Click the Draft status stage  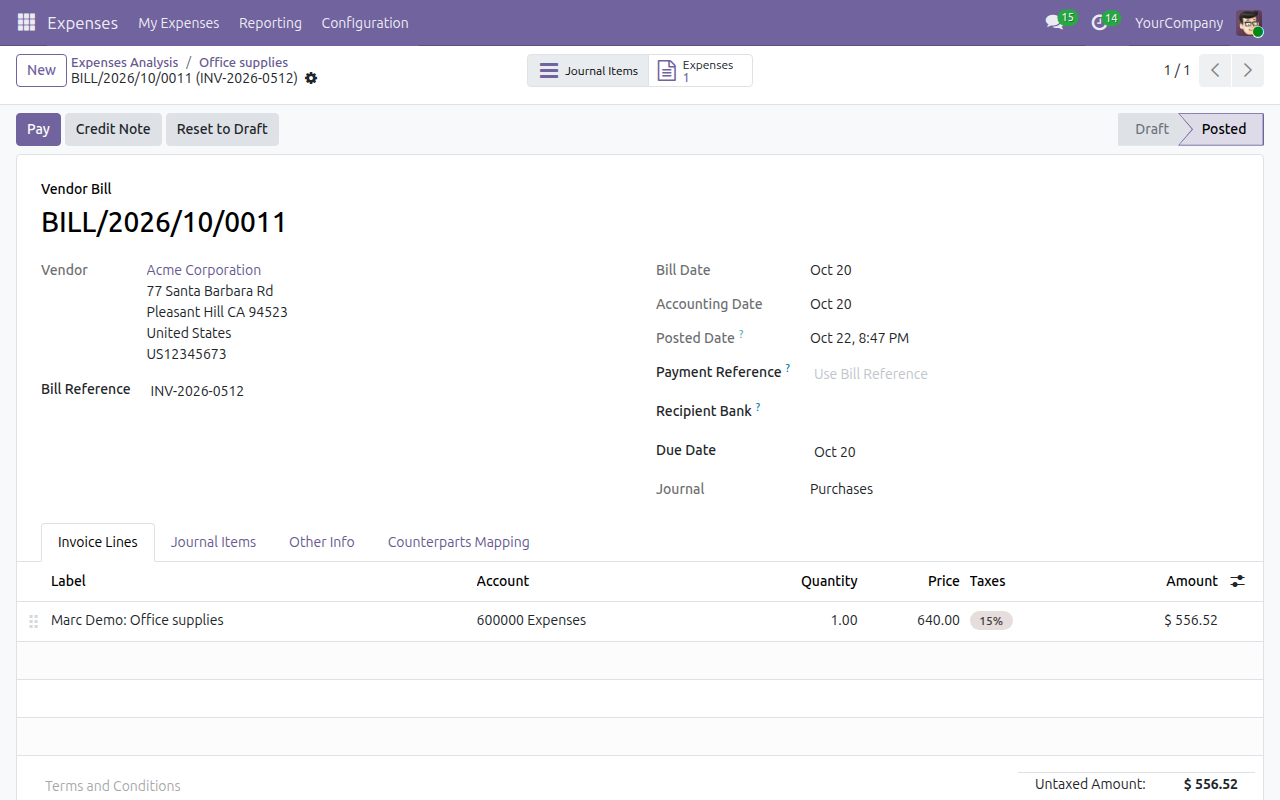click(1152, 129)
